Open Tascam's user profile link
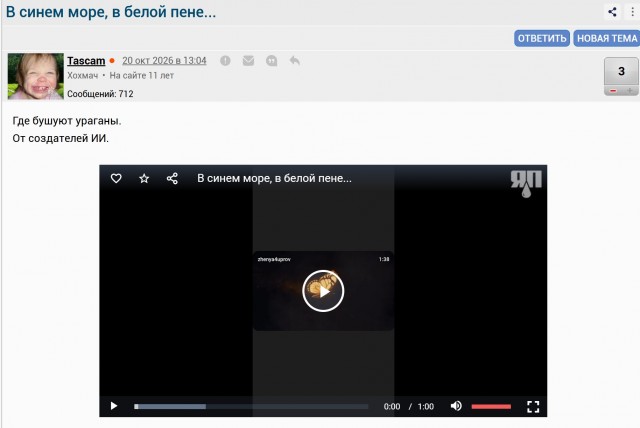Image resolution: width=640 pixels, height=428 pixels. click(86, 61)
